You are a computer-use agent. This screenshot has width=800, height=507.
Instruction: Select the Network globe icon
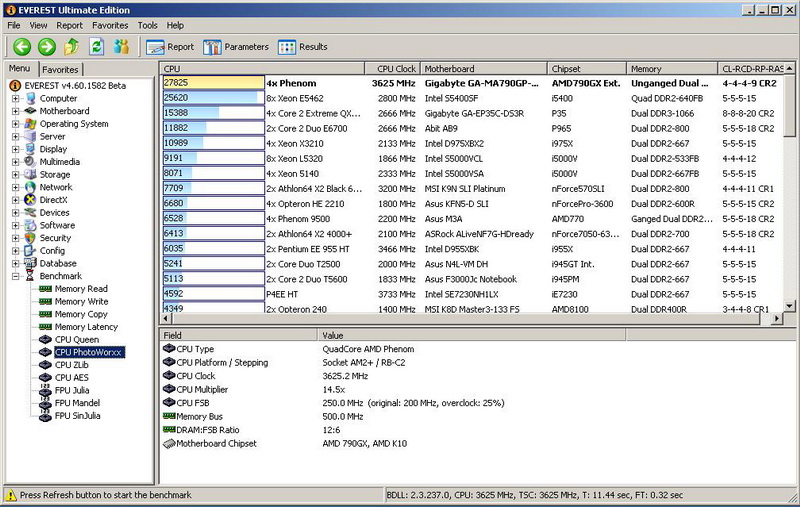pos(31,187)
